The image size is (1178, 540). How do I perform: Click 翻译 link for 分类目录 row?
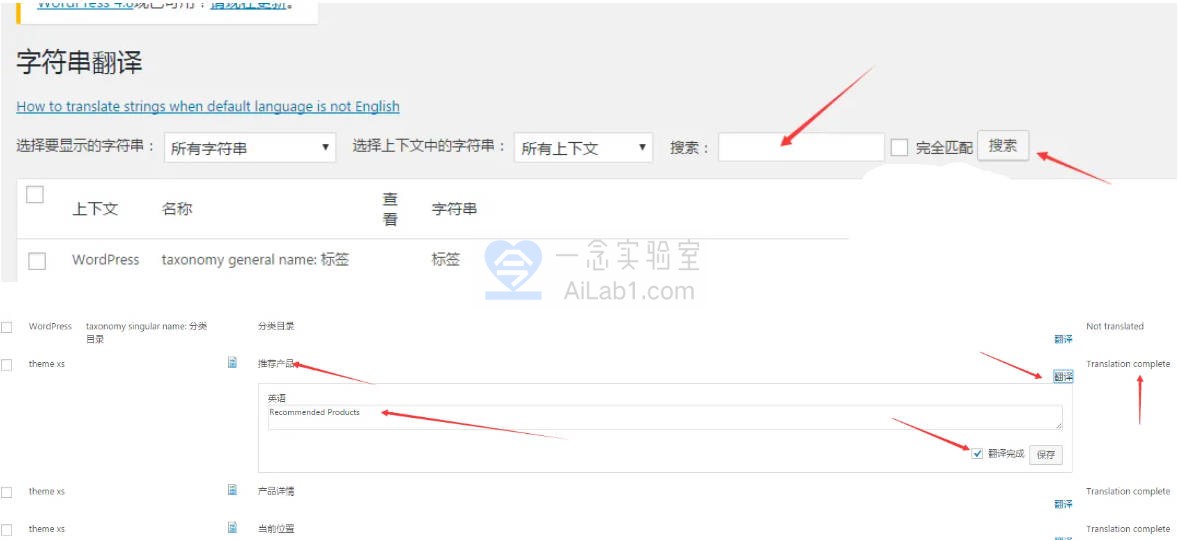point(1063,339)
